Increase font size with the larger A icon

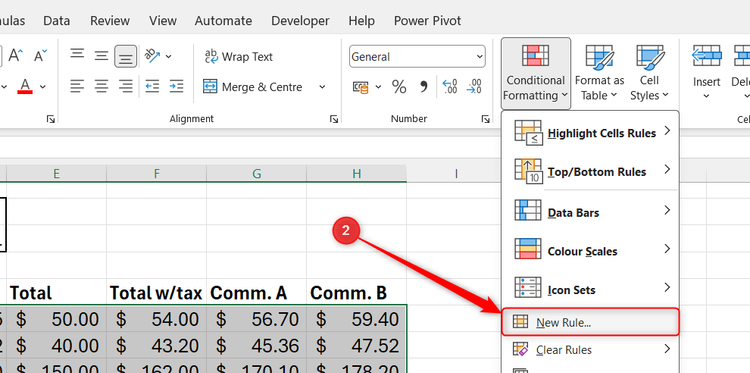pos(16,56)
